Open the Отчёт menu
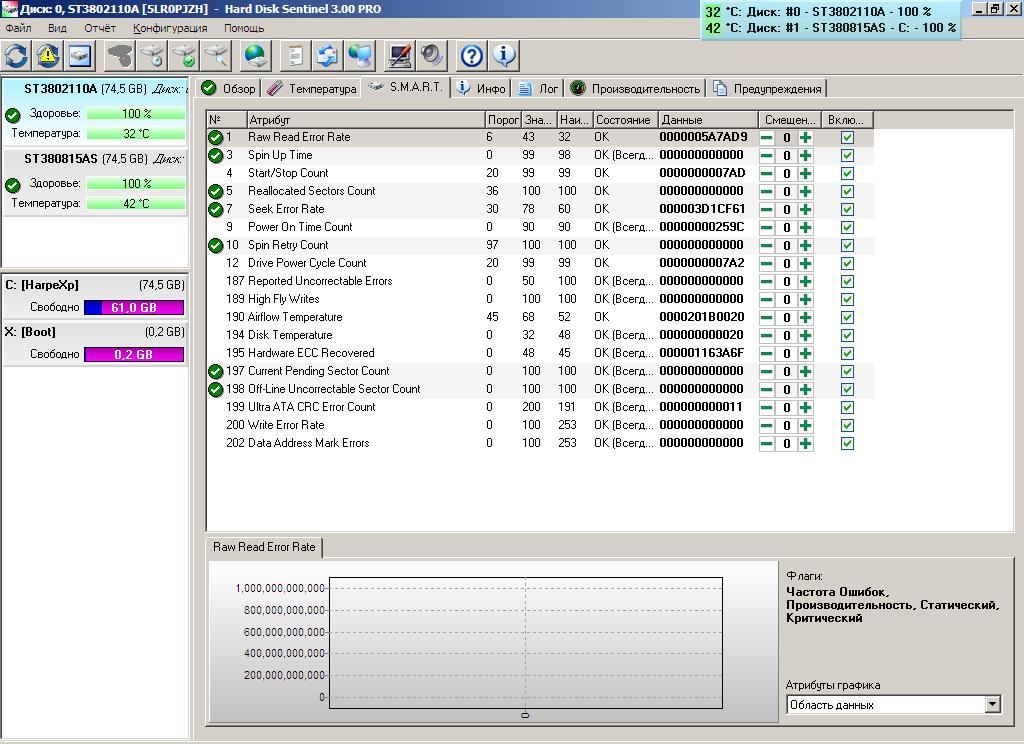 tap(99, 28)
